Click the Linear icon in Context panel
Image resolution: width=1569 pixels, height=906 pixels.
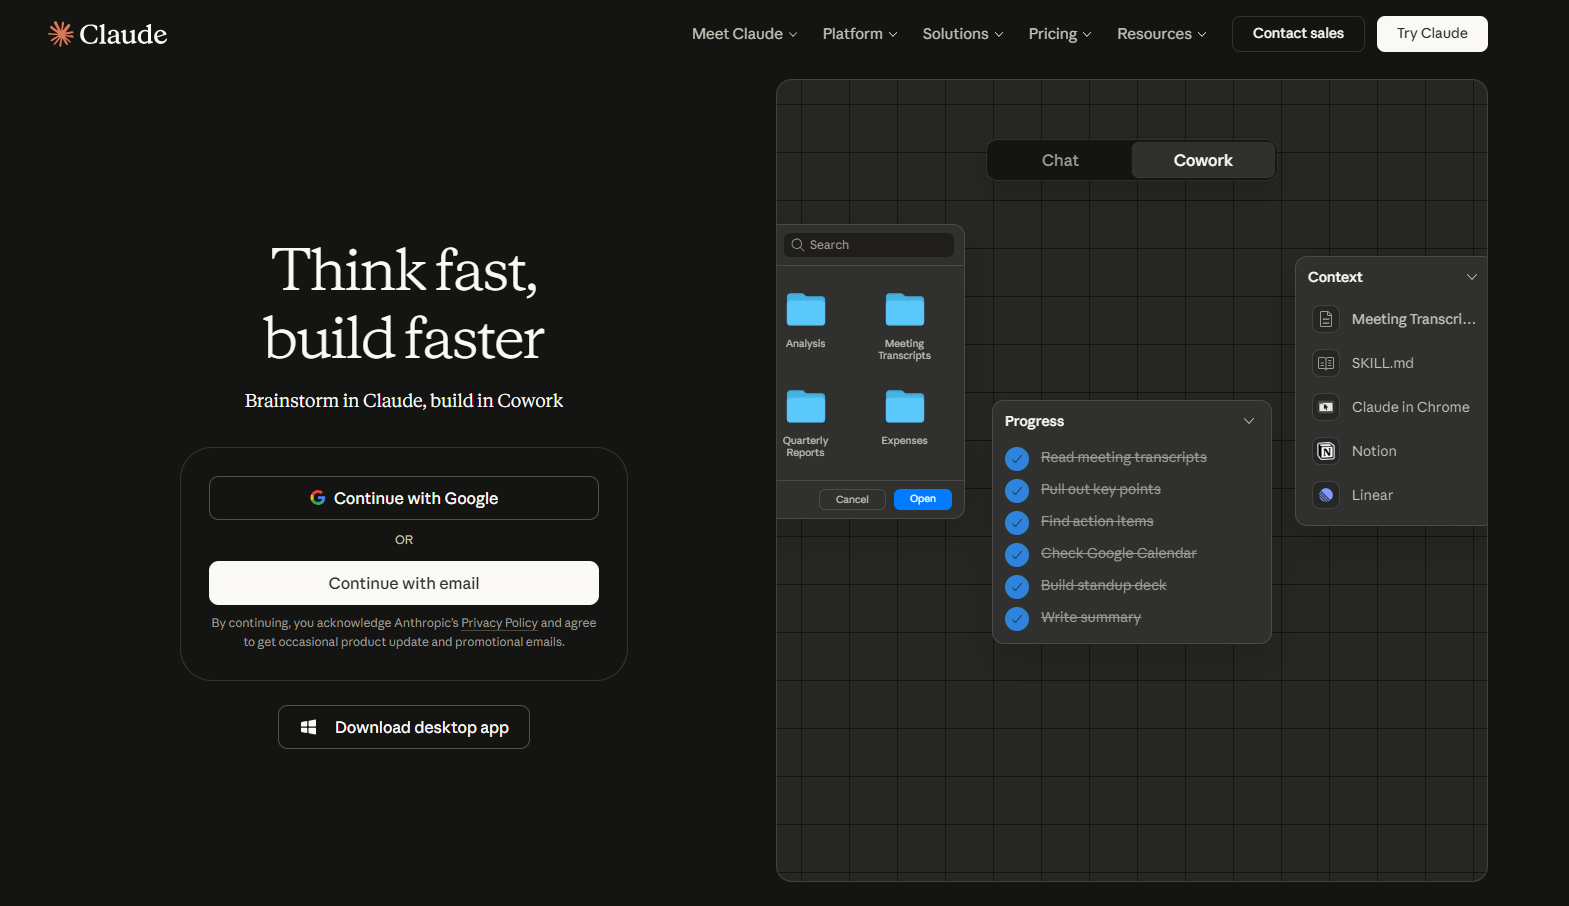pos(1326,495)
